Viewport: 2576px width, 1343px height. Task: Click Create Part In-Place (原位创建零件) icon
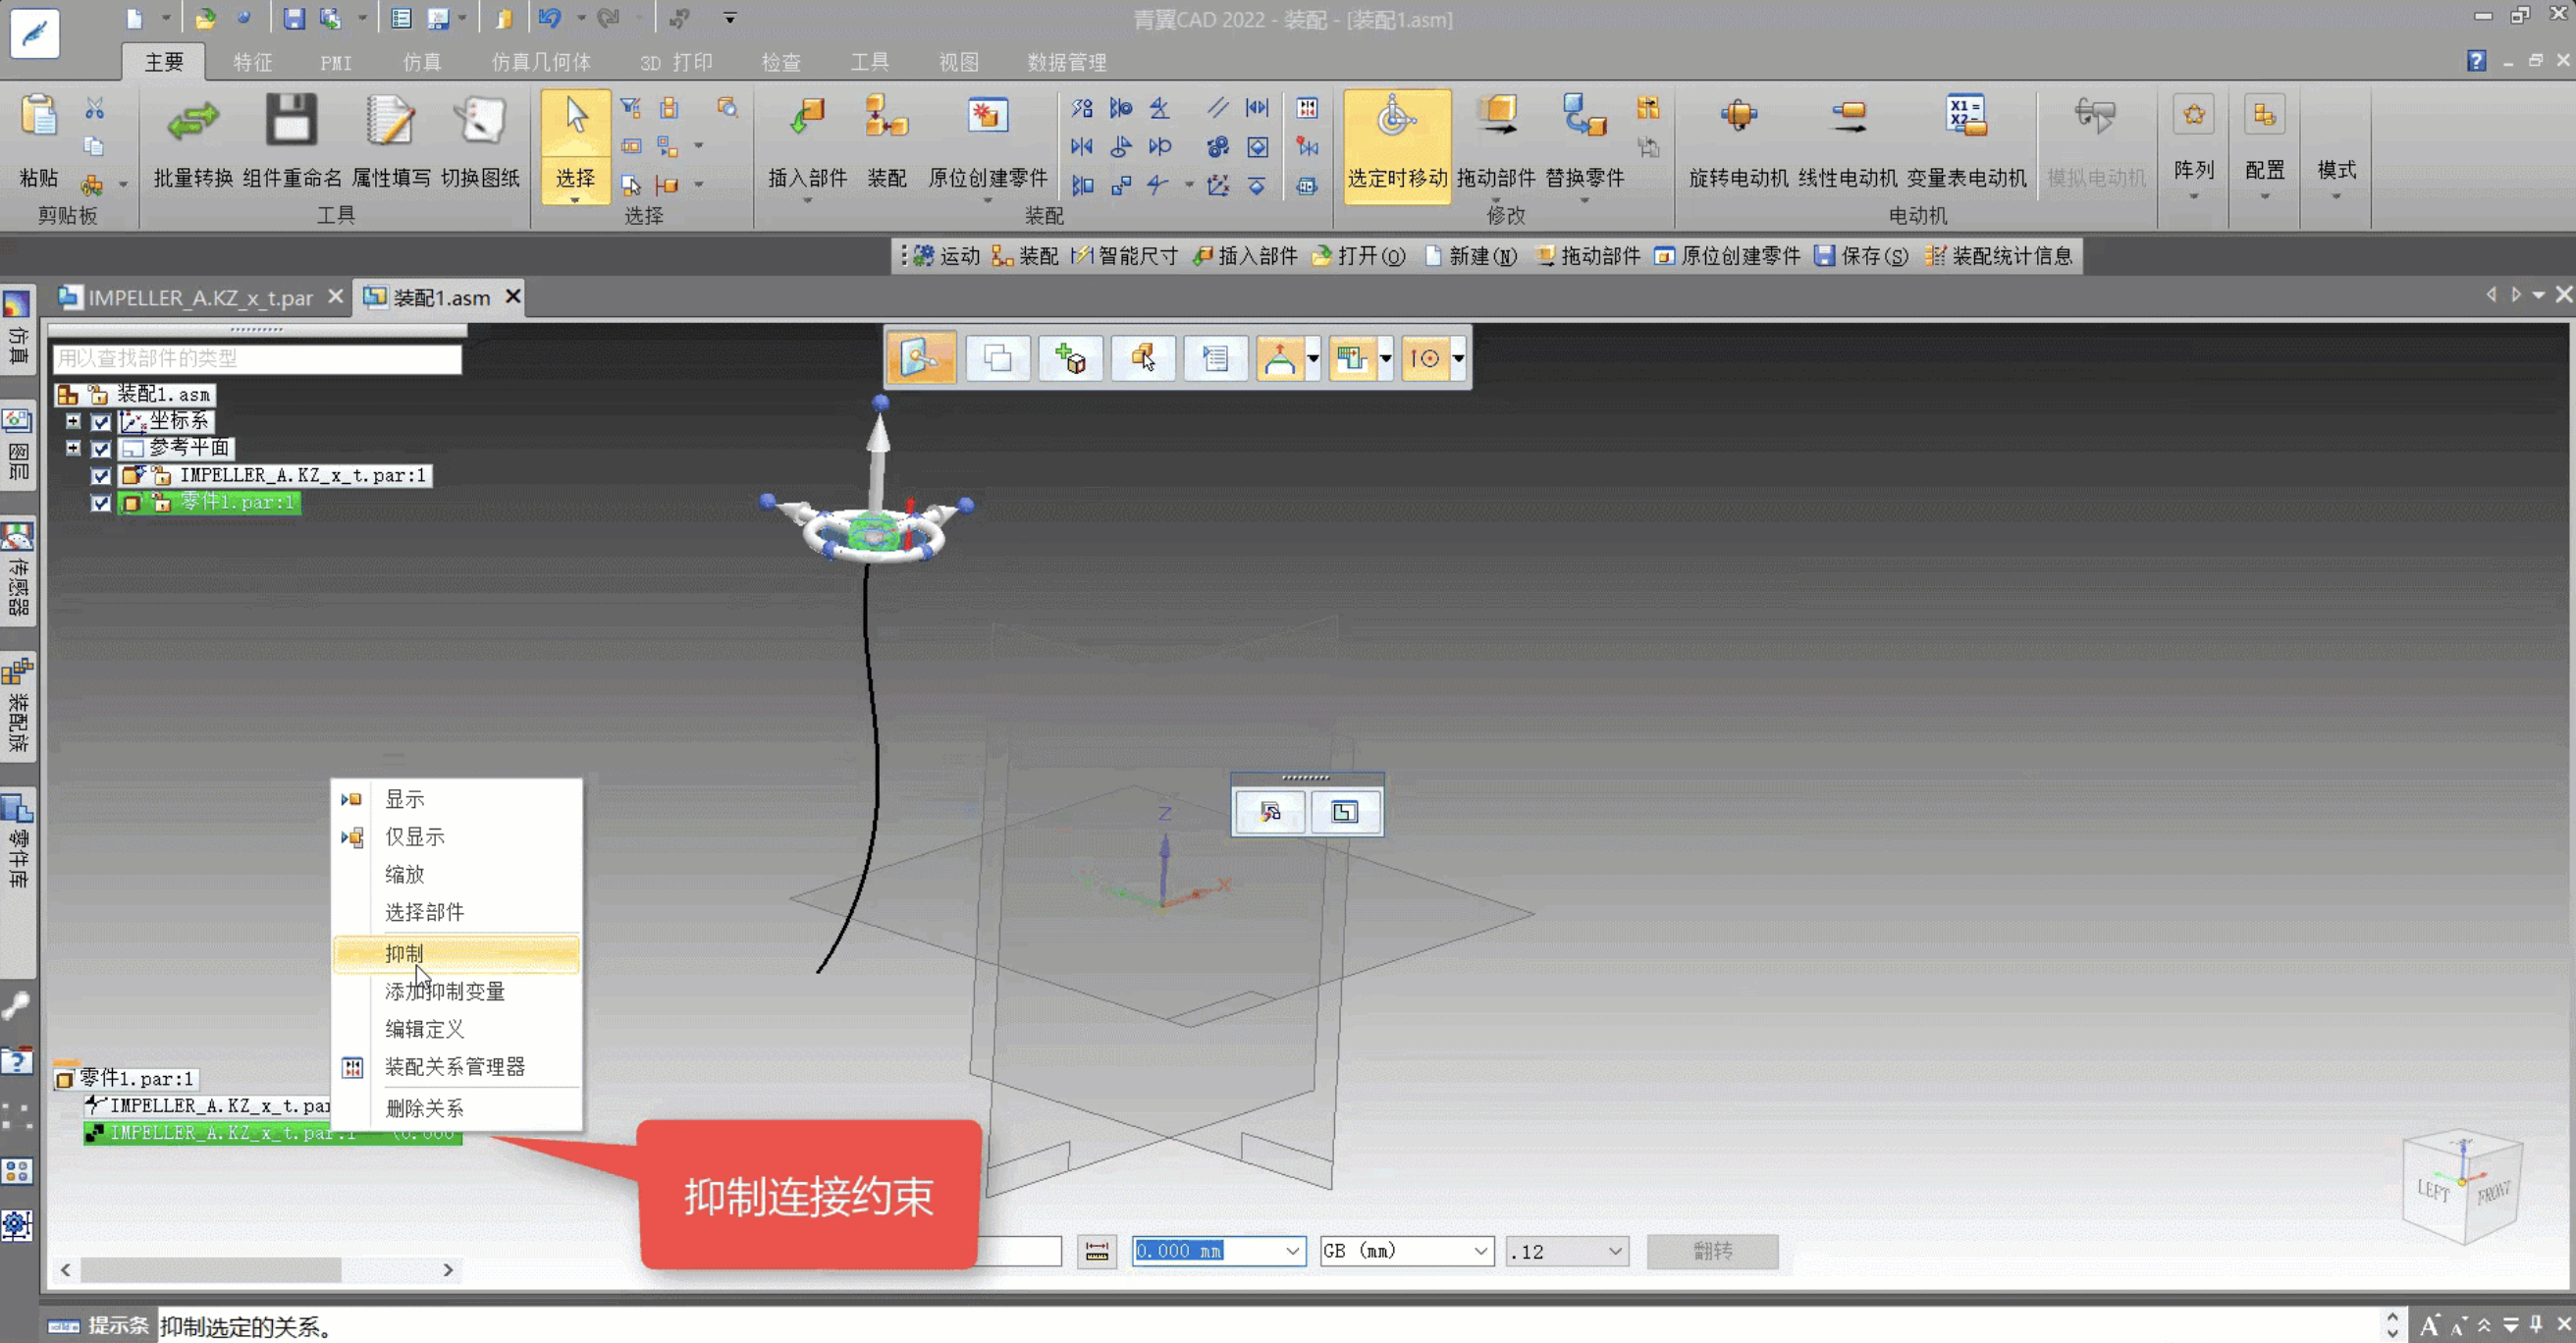pyautogui.click(x=987, y=116)
